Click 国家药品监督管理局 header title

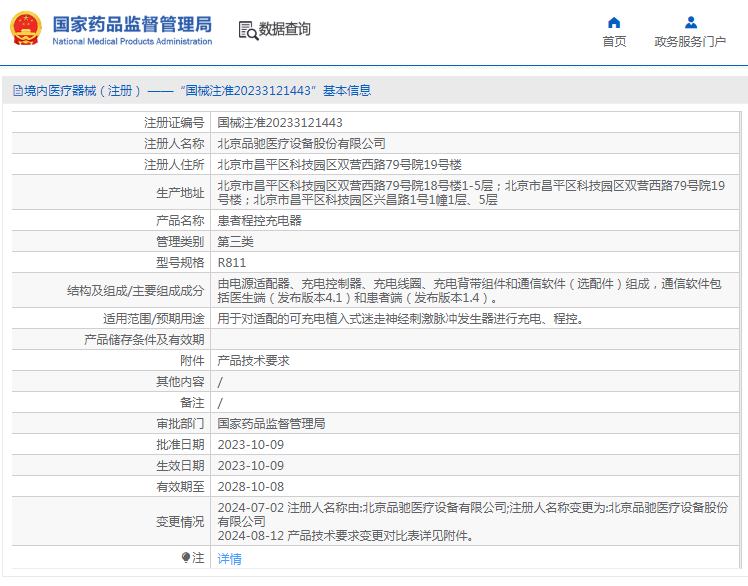(132, 24)
